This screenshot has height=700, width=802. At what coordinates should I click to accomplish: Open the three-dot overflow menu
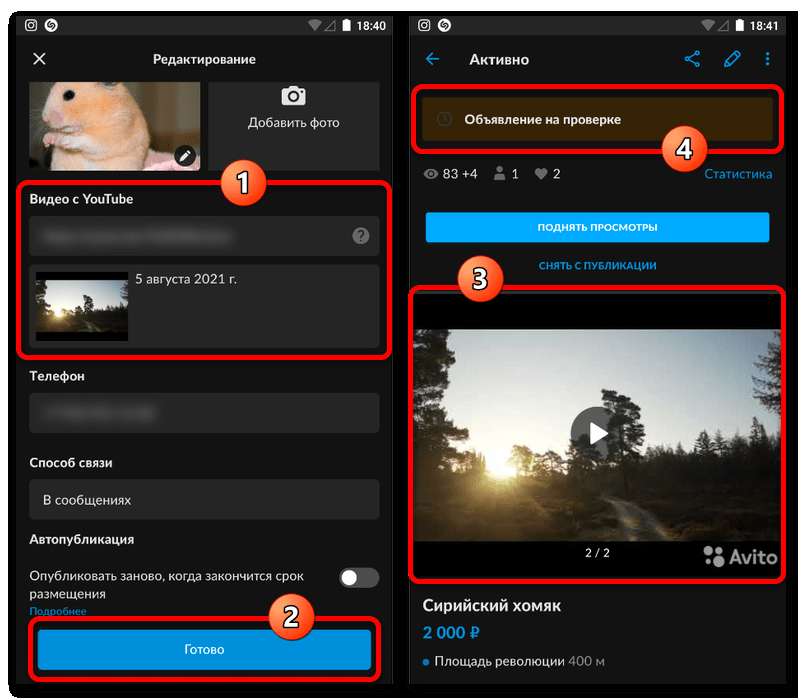coord(767,59)
